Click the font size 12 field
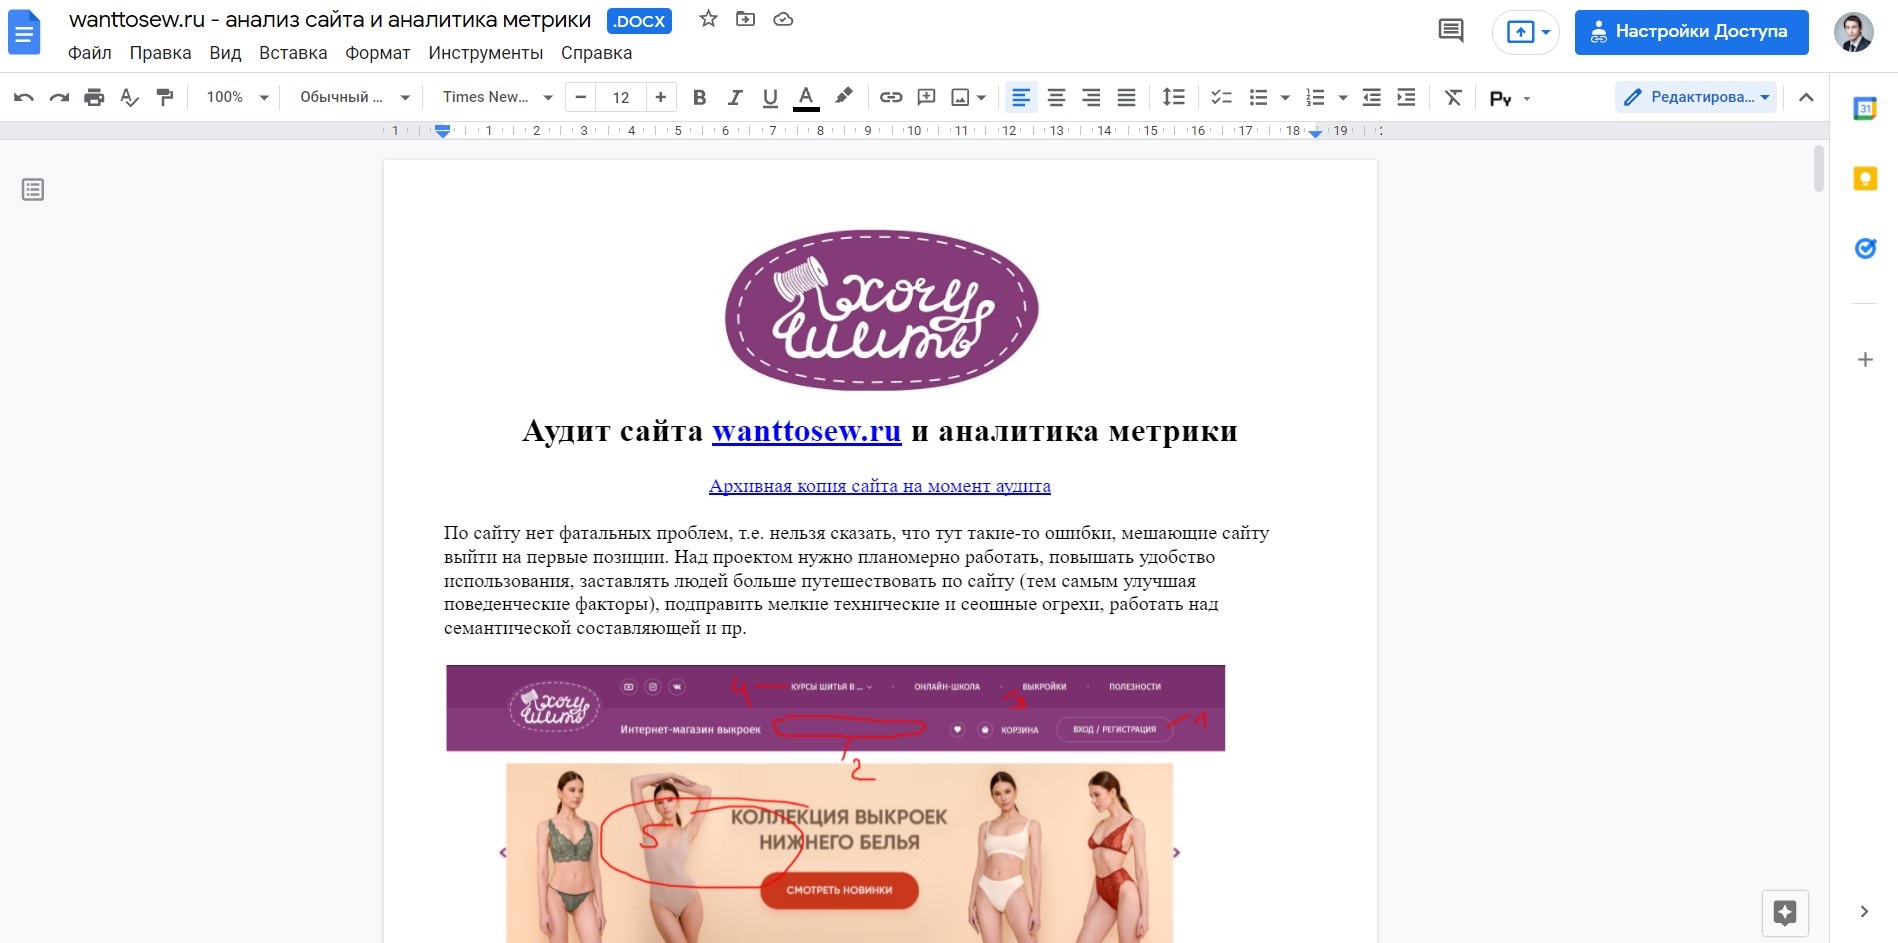The height and width of the screenshot is (943, 1898). (621, 97)
